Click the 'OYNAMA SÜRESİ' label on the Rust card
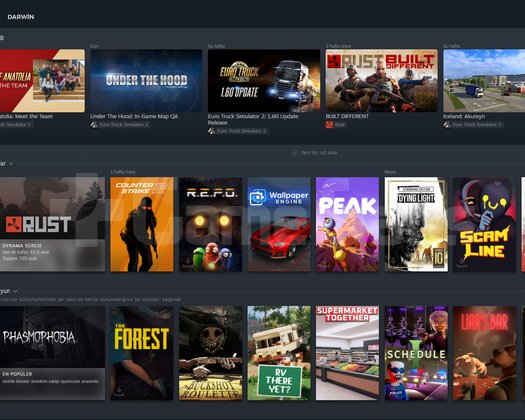 [22, 246]
